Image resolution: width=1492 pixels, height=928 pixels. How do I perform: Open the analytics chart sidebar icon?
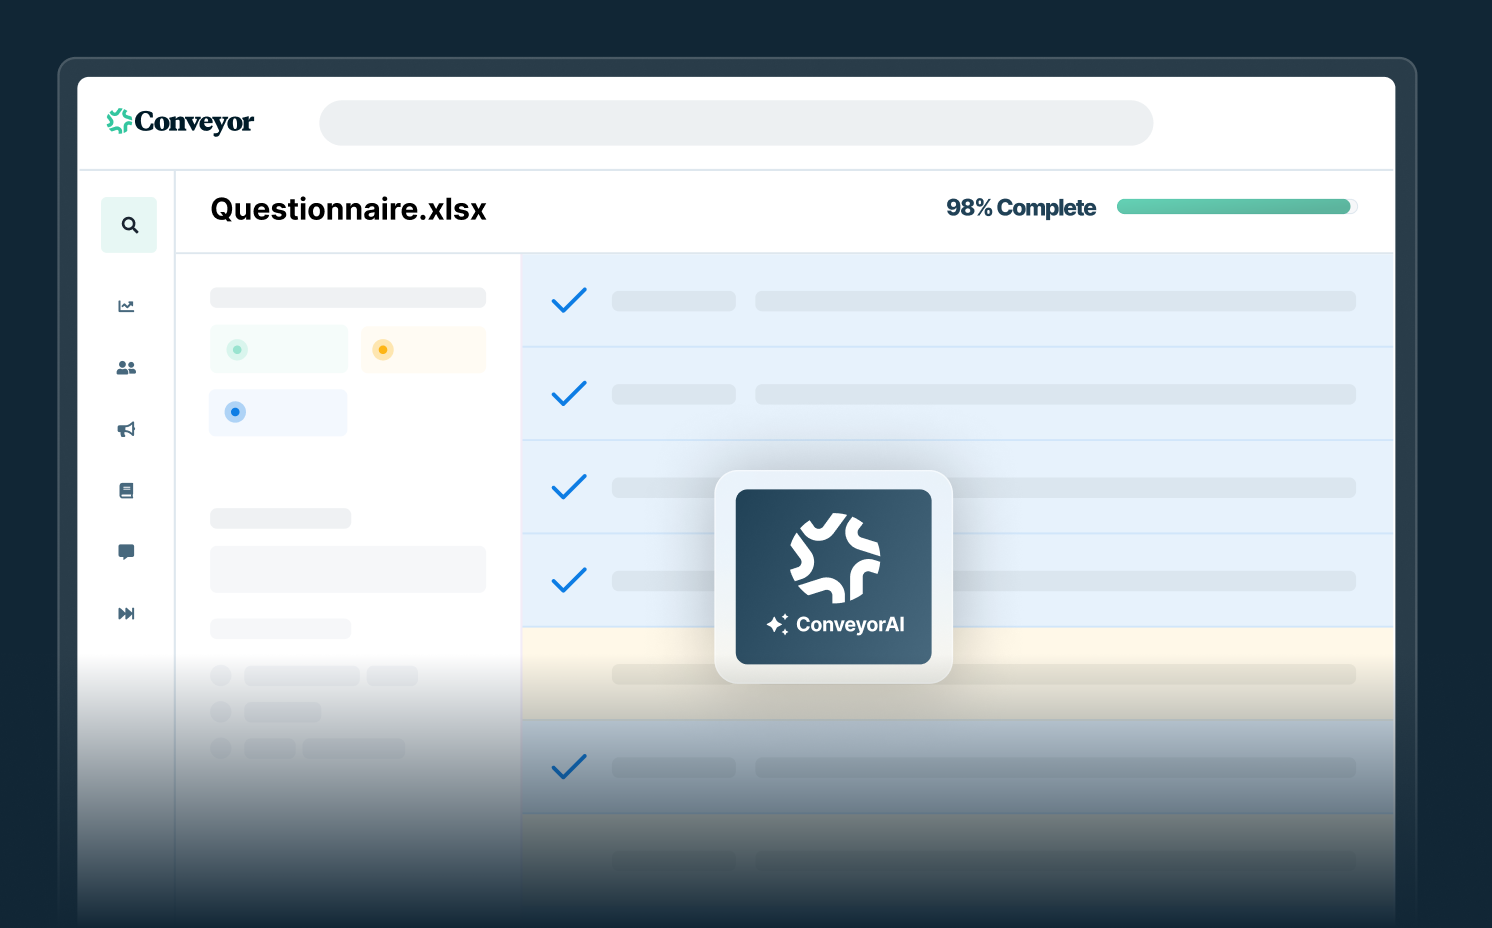pyautogui.click(x=126, y=306)
